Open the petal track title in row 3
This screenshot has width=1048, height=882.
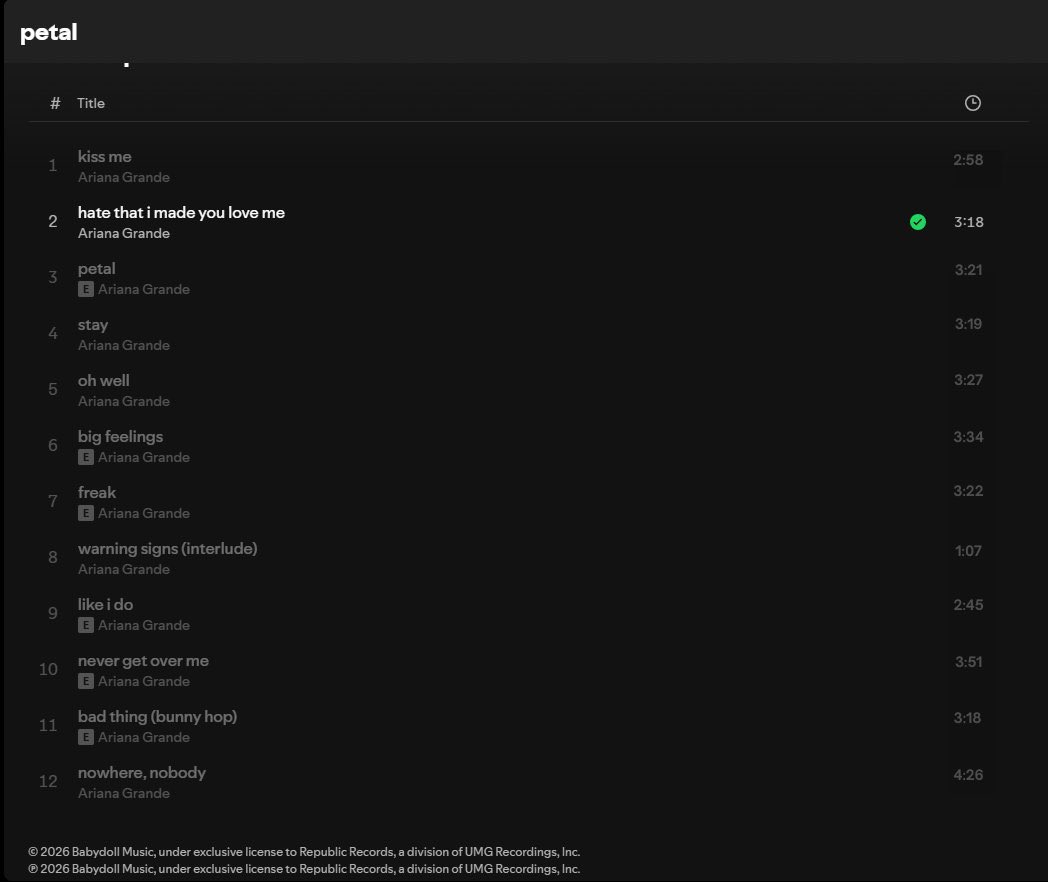point(96,269)
